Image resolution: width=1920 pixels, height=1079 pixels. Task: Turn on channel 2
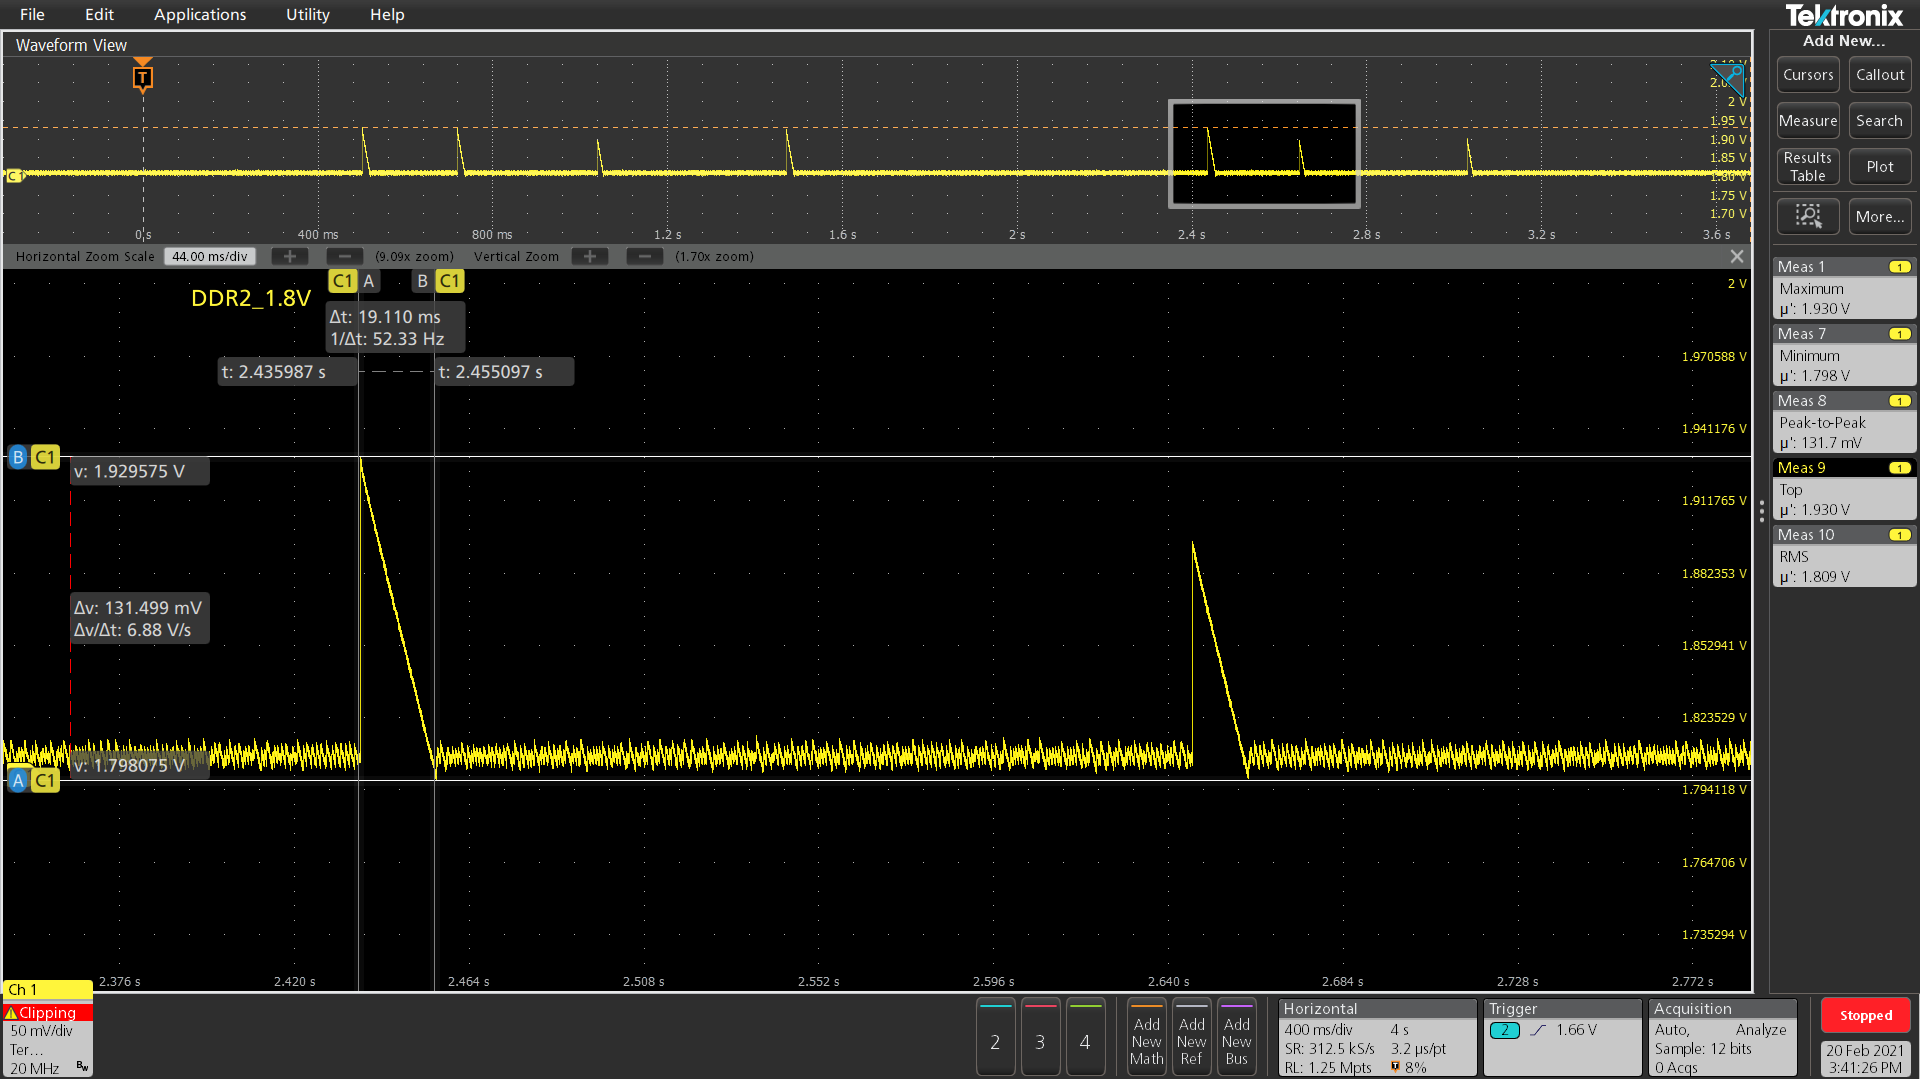click(995, 1037)
